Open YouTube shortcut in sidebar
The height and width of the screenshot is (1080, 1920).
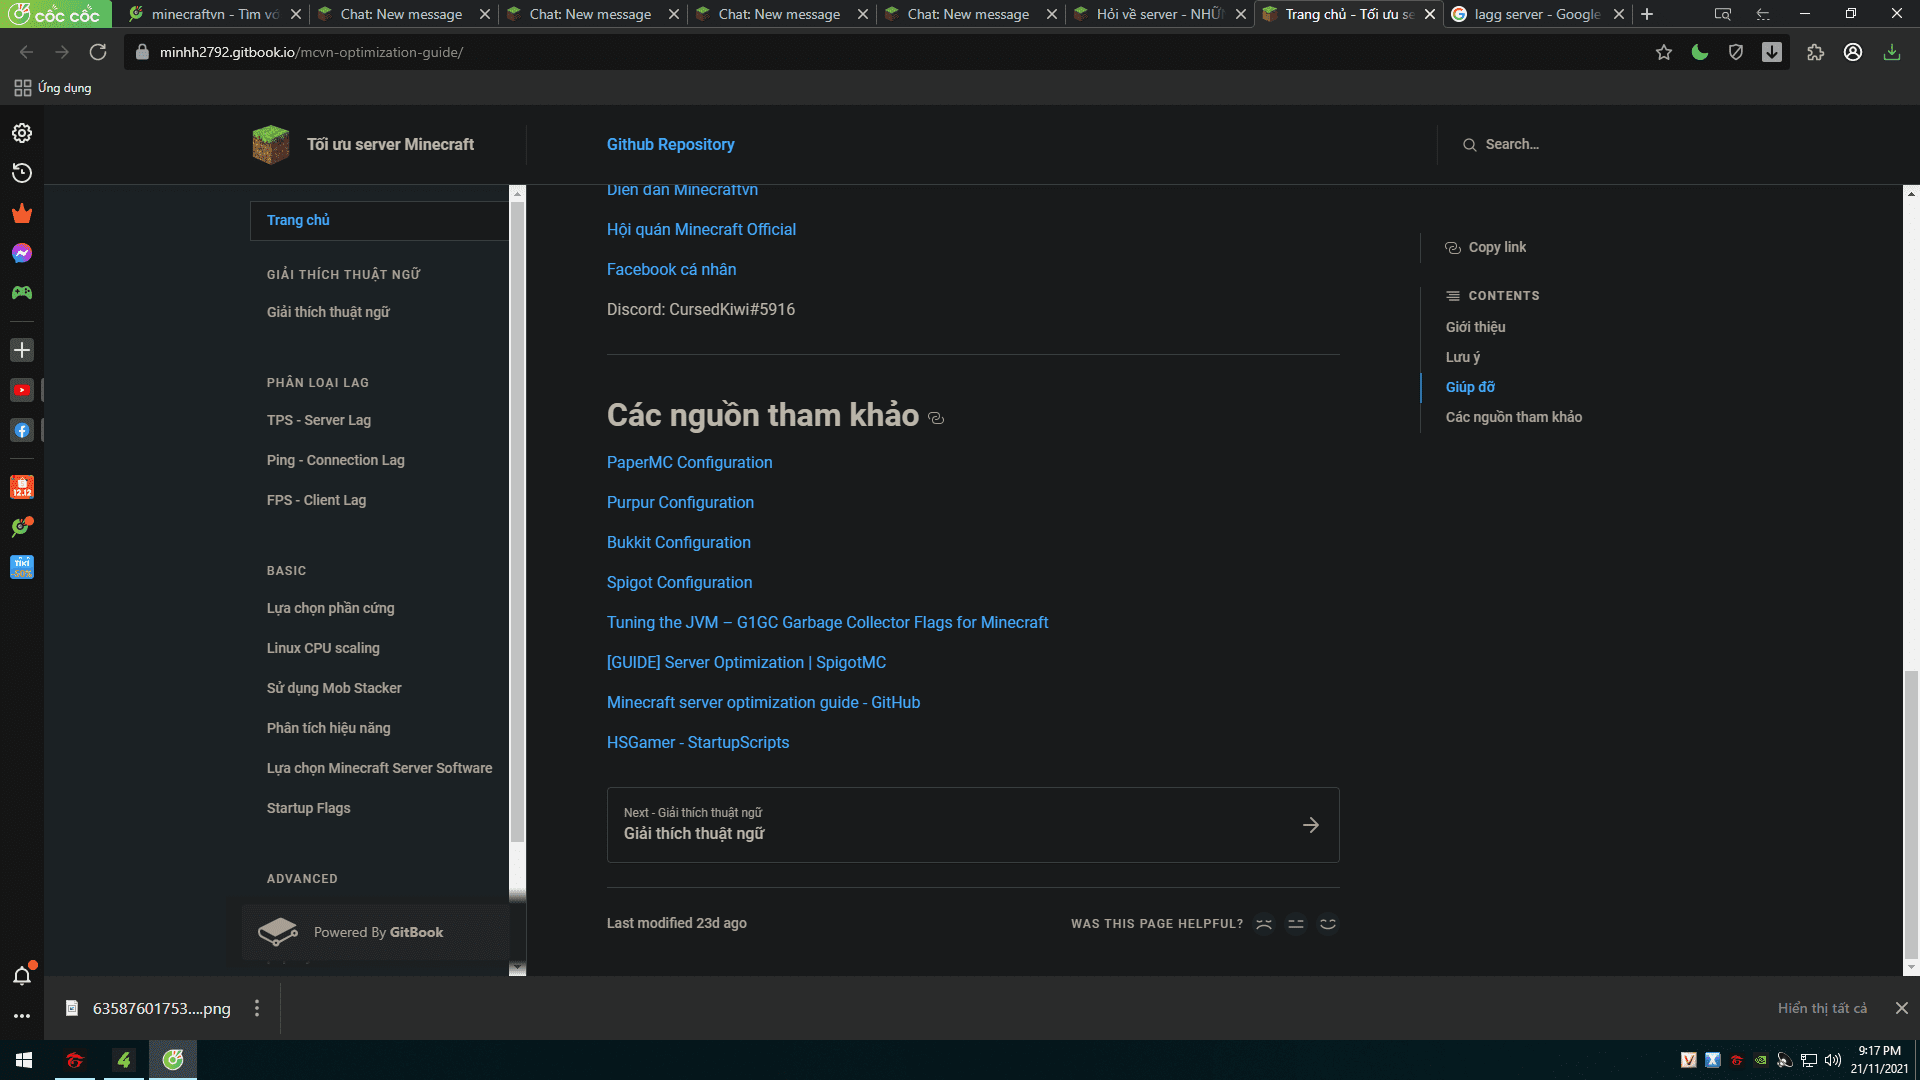tap(22, 390)
